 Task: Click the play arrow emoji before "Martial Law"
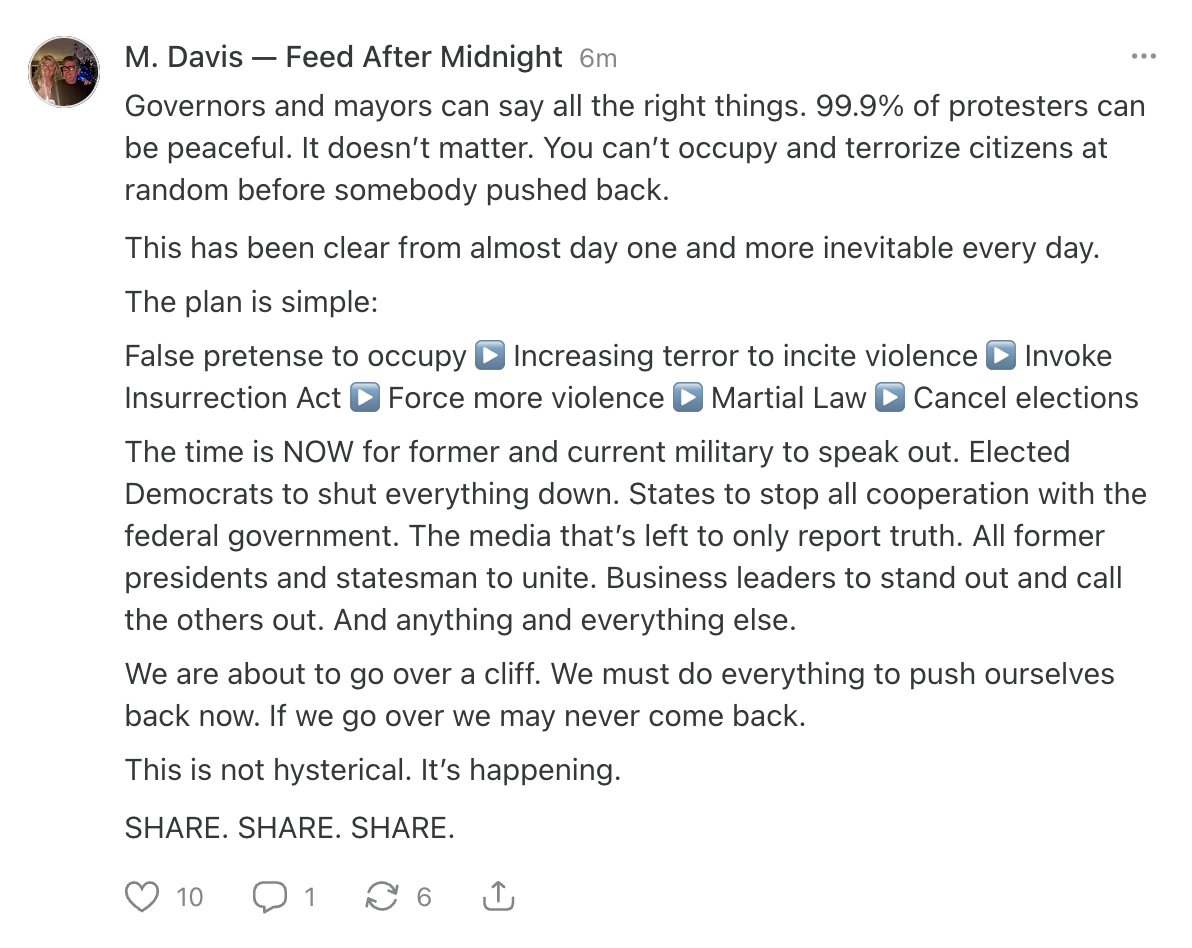(688, 398)
